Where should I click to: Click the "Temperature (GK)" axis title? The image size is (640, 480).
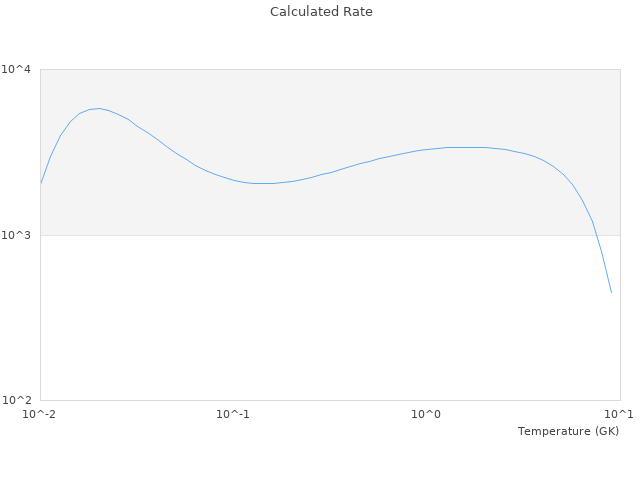click(568, 431)
